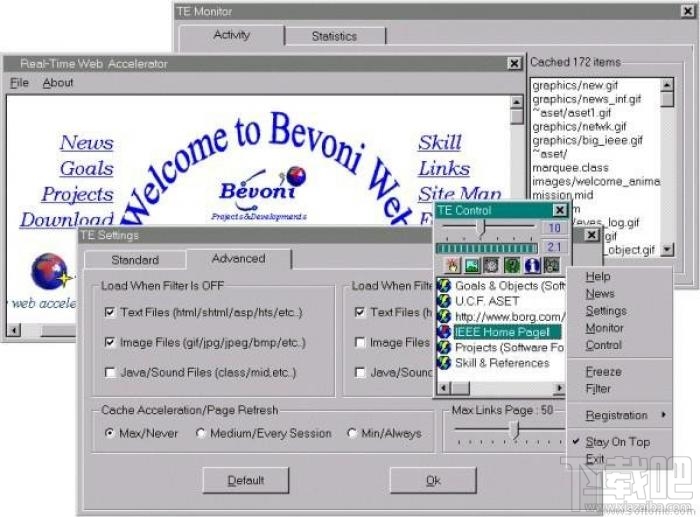Toggle Stay On Top in the context menu
Viewport: 700px width, 517px height.
(x=618, y=442)
